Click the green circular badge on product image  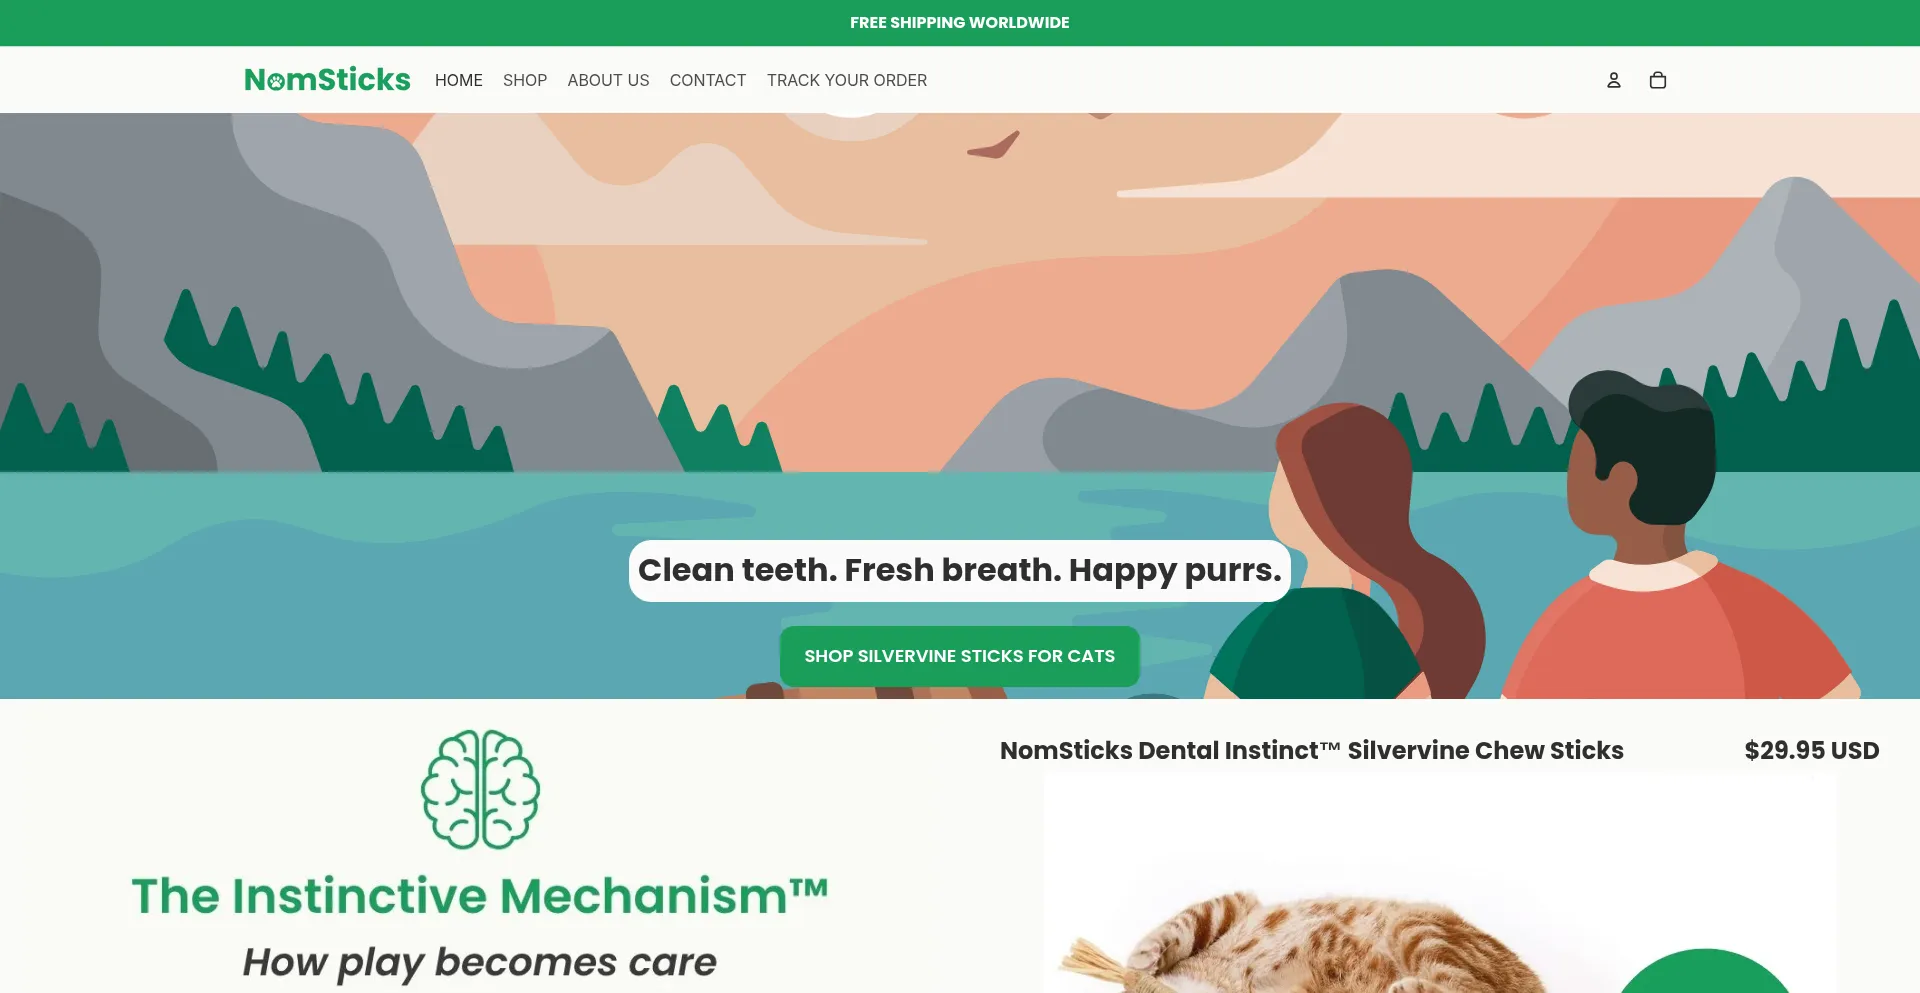[1705, 971]
